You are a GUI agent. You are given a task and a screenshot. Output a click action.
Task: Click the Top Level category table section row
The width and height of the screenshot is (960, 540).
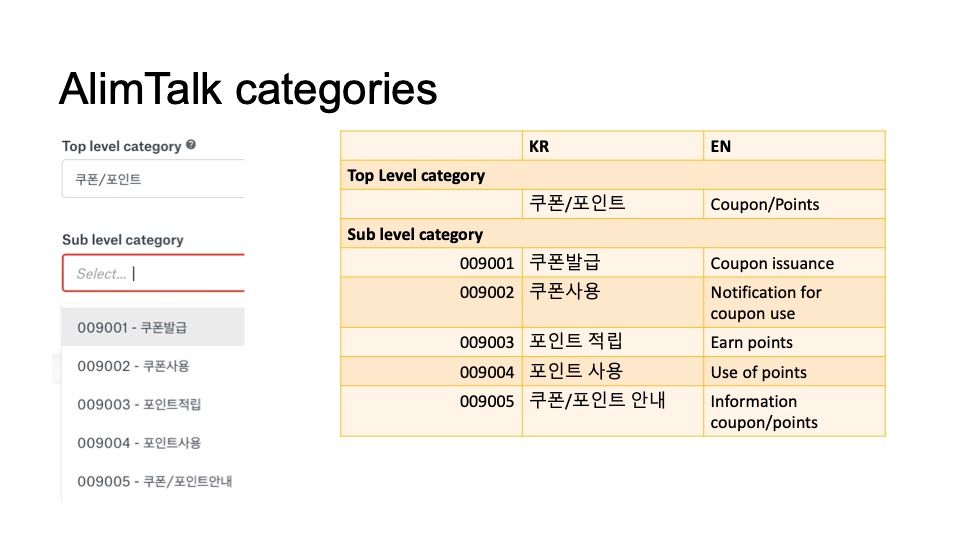tap(613, 175)
